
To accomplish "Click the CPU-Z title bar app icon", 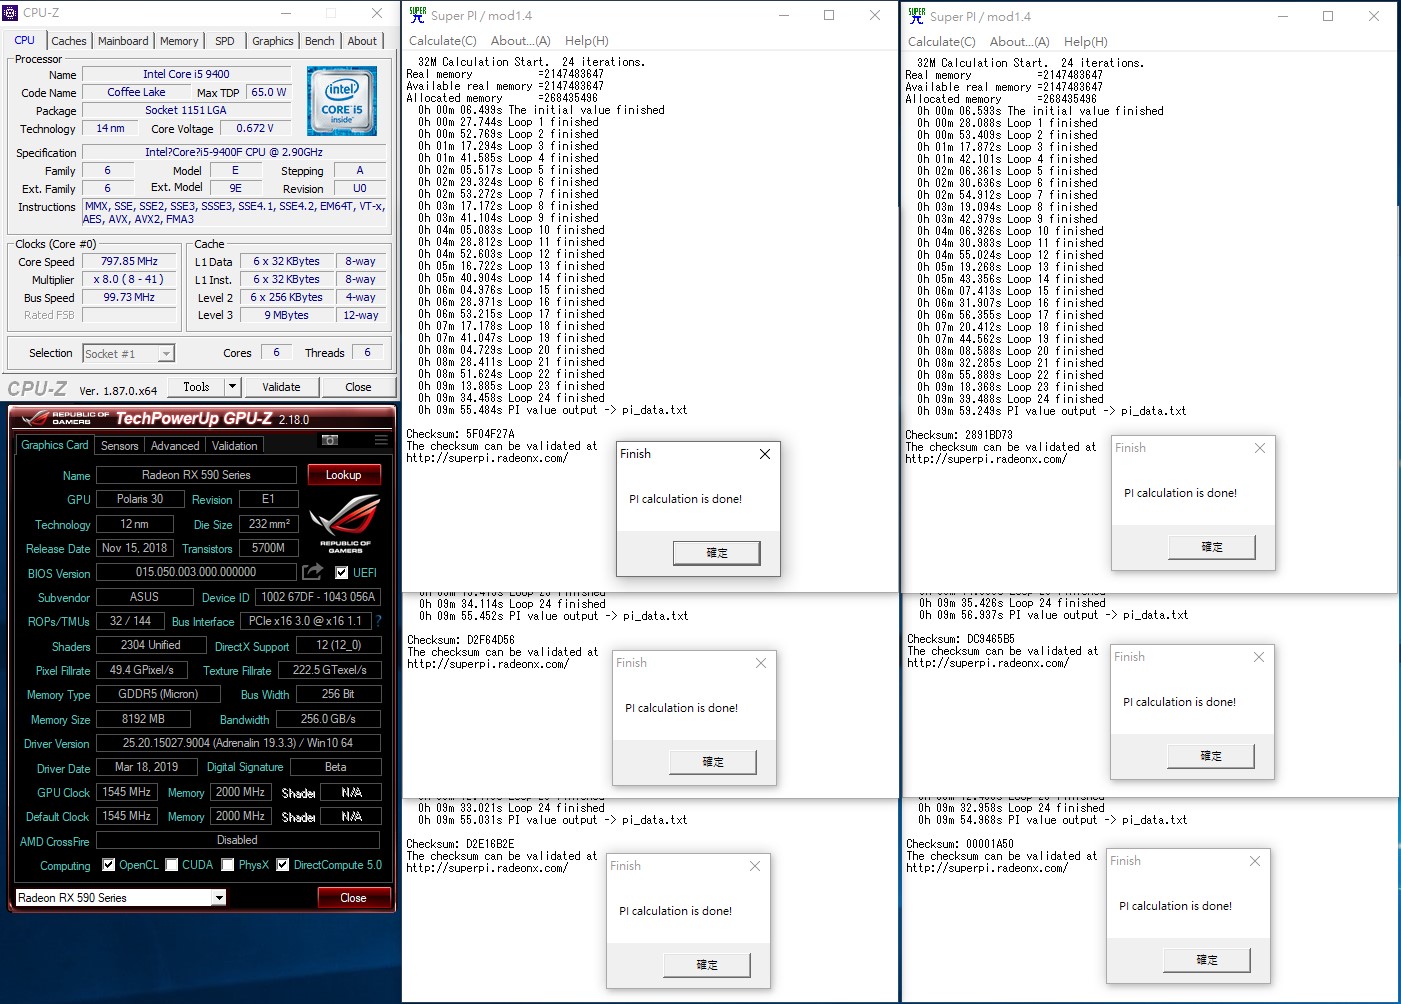I will click(x=11, y=13).
